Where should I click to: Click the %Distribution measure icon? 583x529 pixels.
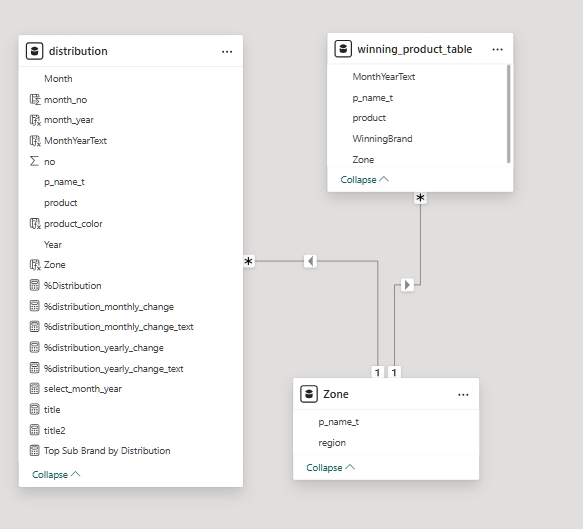(x=34, y=286)
